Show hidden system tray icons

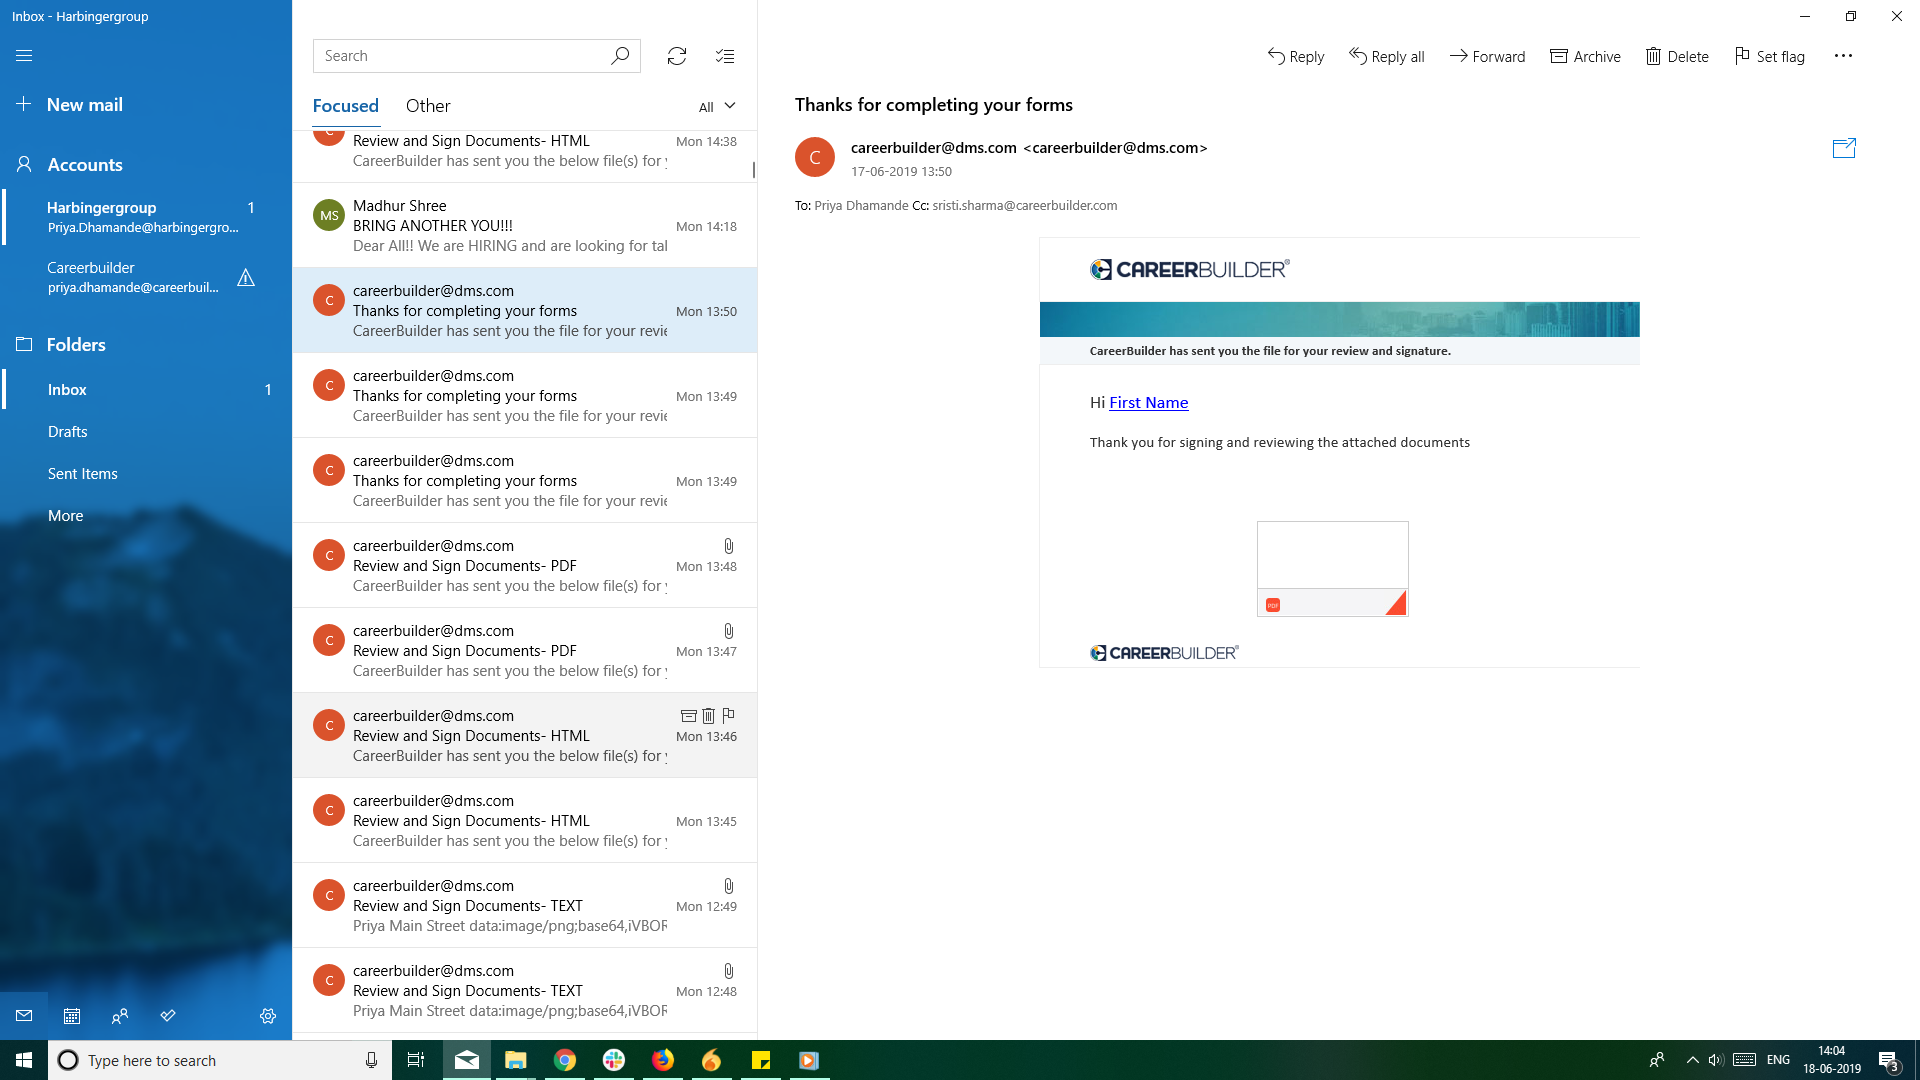coord(1692,1060)
